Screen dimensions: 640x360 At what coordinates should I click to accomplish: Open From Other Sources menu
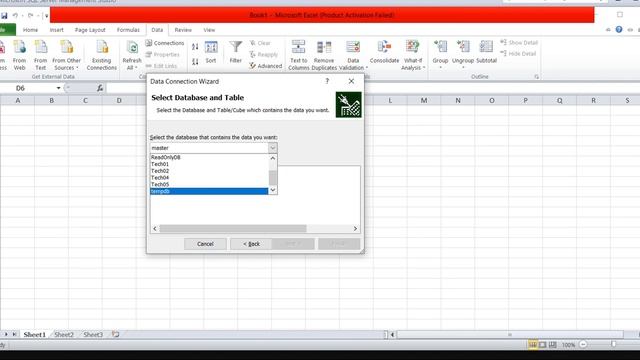click(67, 56)
